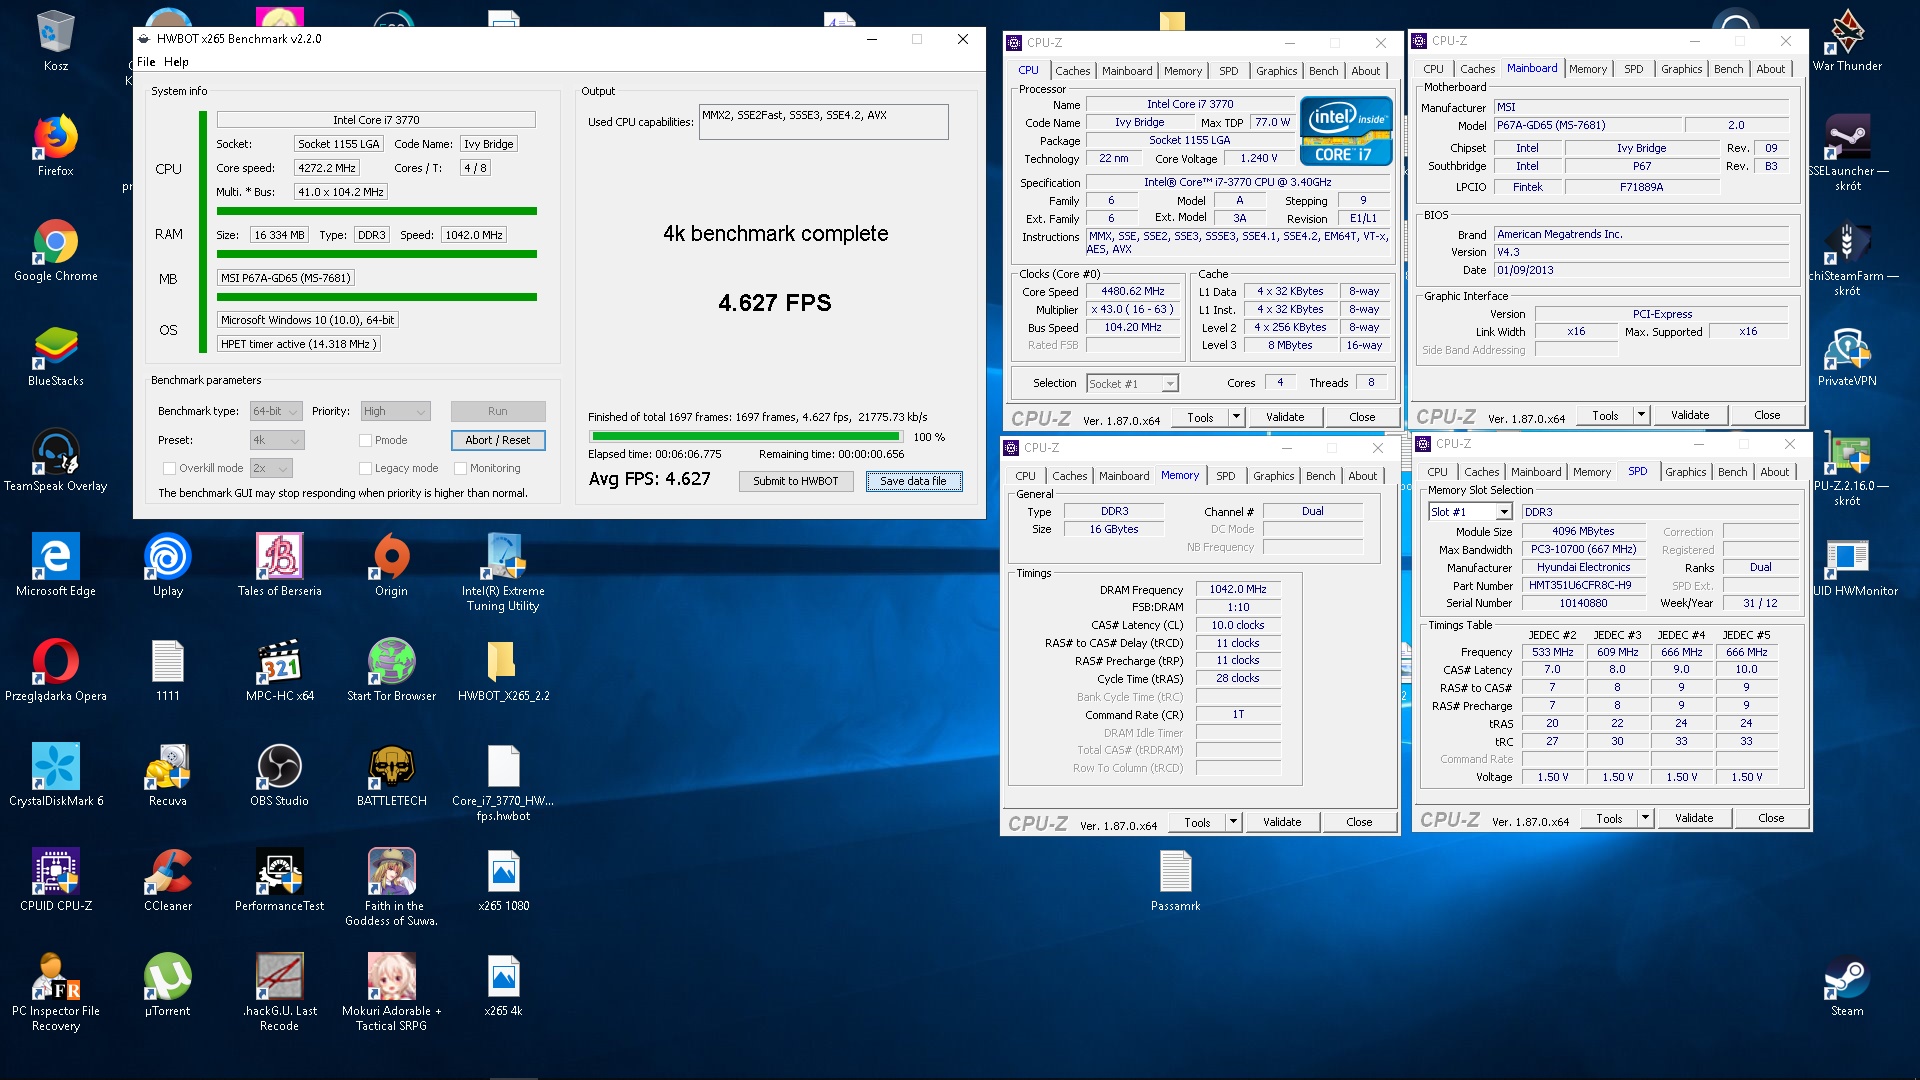
Task: Open the Google Chrome desktop icon
Action: [x=56, y=251]
